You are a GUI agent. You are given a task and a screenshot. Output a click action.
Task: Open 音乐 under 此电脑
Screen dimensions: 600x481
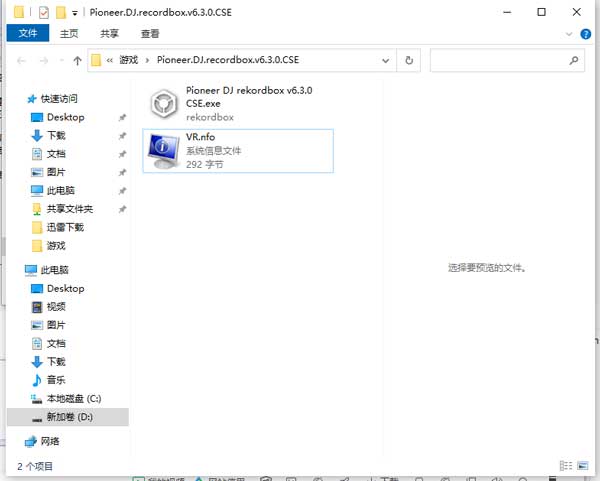click(56, 380)
